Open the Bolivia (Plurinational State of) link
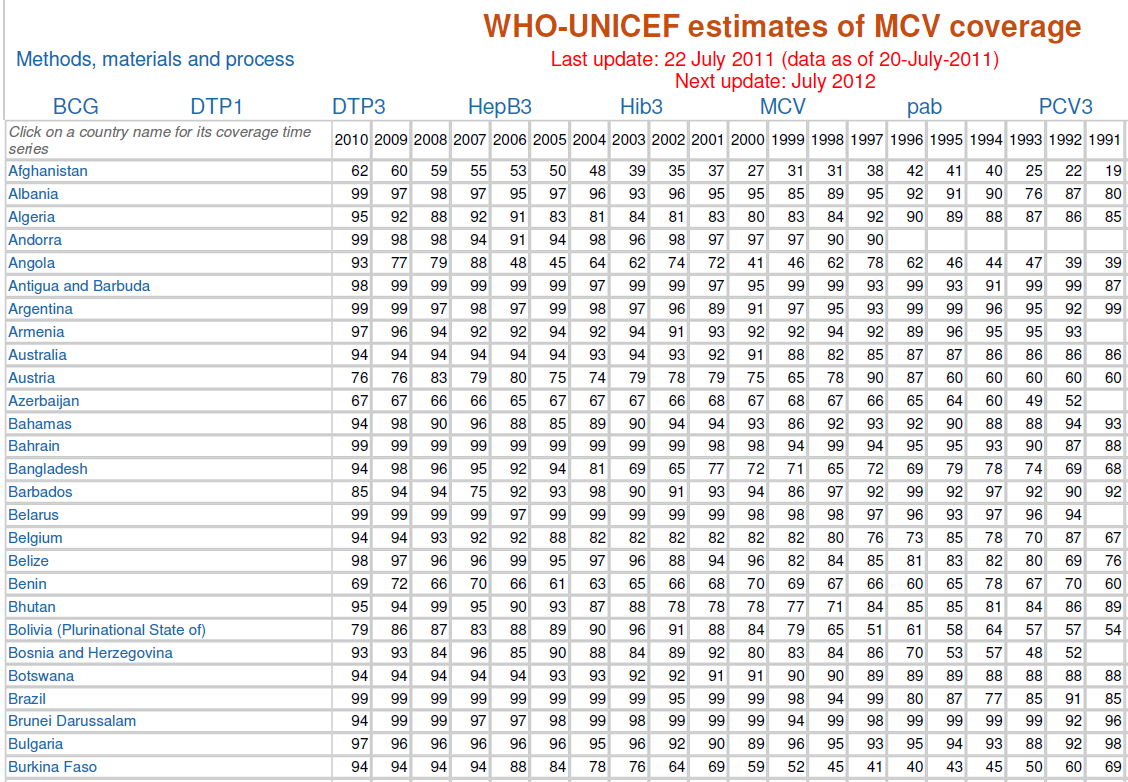 [106, 630]
